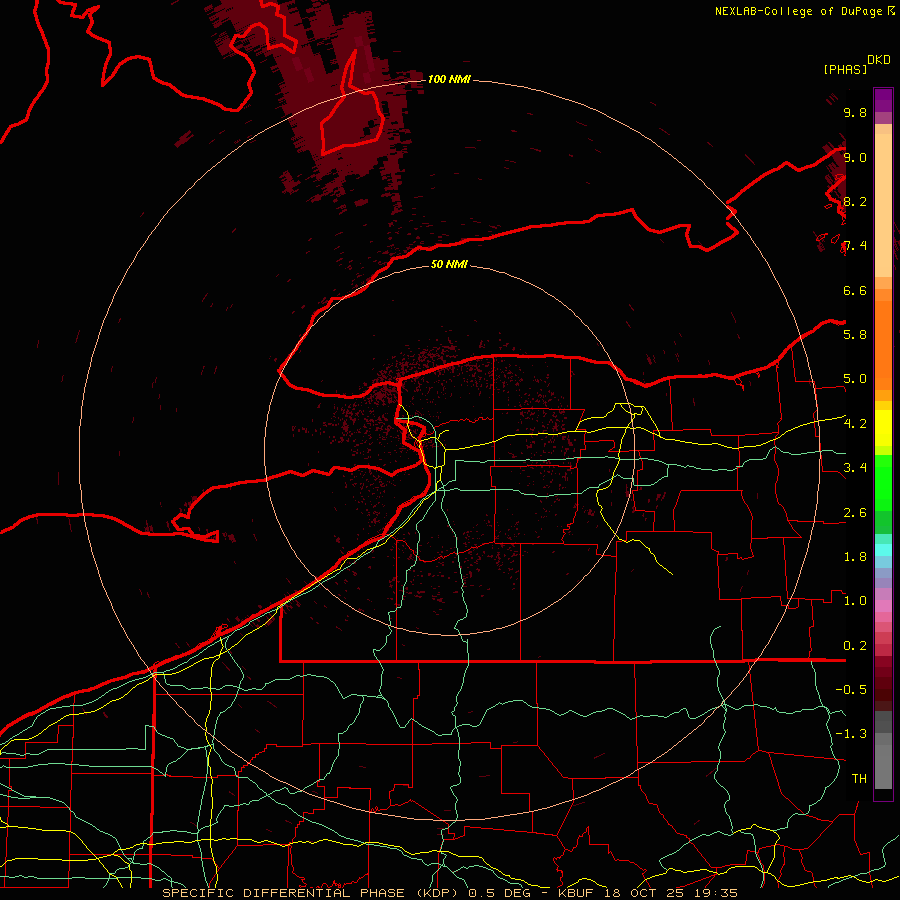Pick the yellow swatch beside the 4.2 value
The width and height of the screenshot is (900, 900).
[883, 424]
